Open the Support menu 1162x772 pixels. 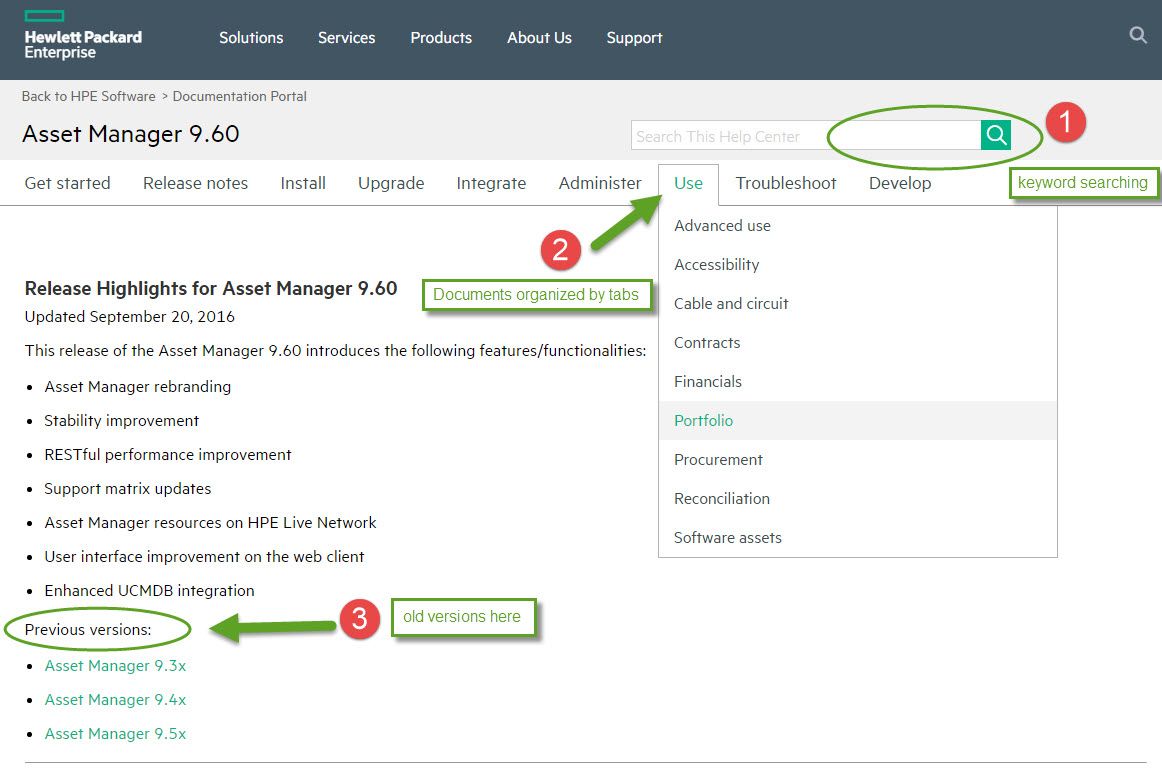coord(634,38)
